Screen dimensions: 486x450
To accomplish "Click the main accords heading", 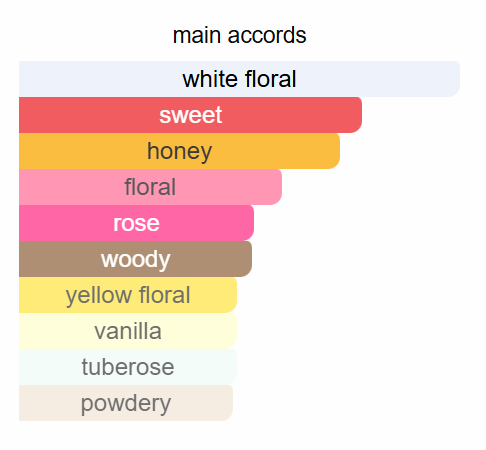I will point(239,35).
